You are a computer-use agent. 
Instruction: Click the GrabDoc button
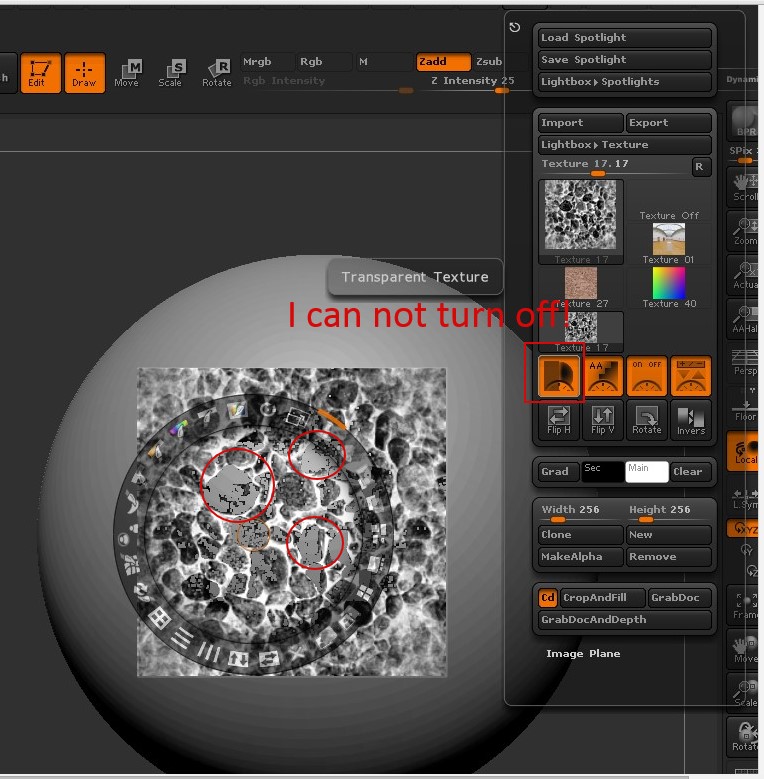point(680,598)
